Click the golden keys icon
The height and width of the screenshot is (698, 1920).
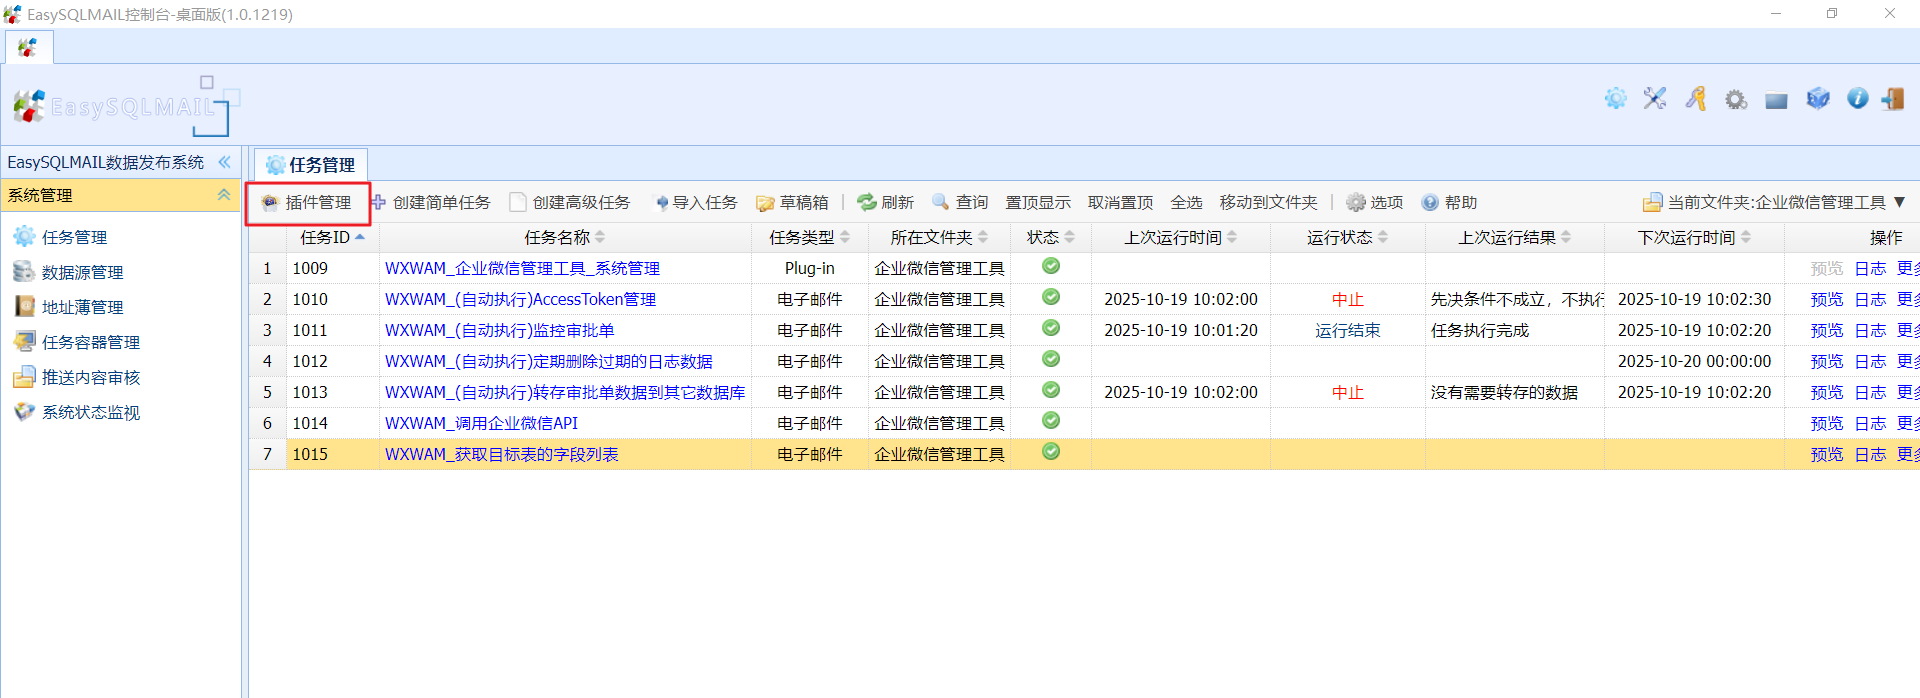click(x=1696, y=98)
